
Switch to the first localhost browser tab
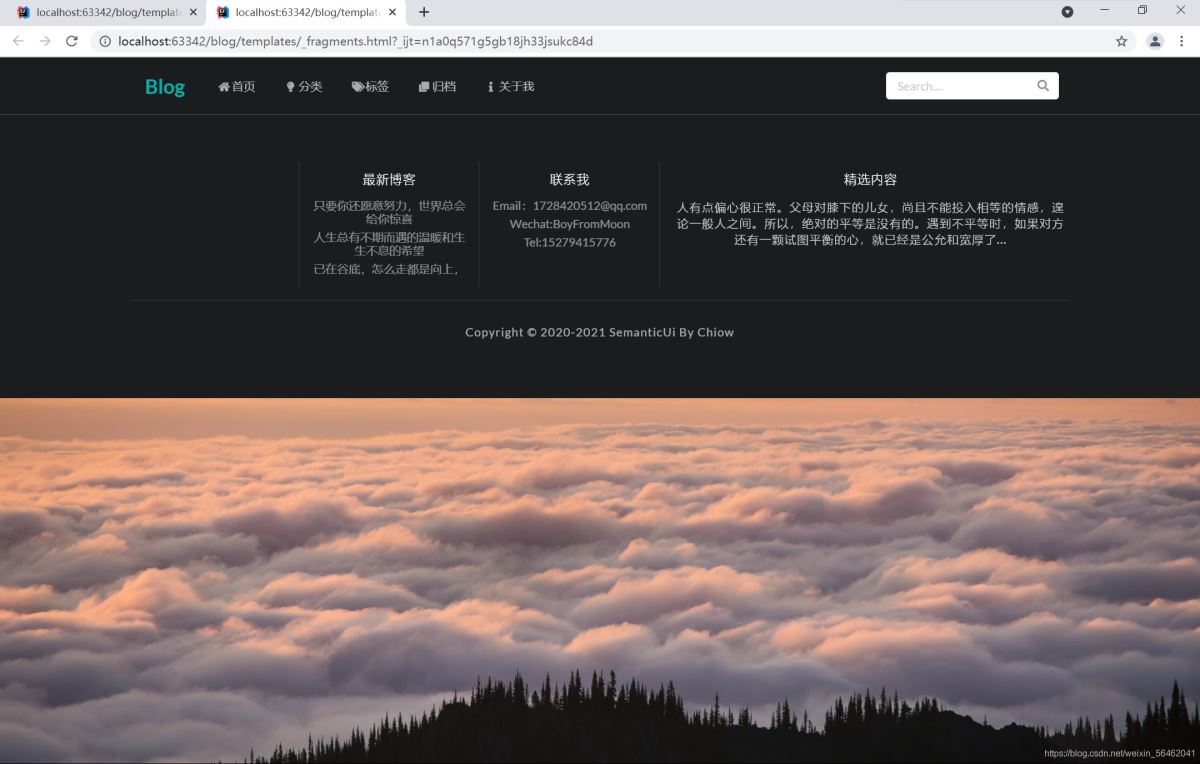100,13
